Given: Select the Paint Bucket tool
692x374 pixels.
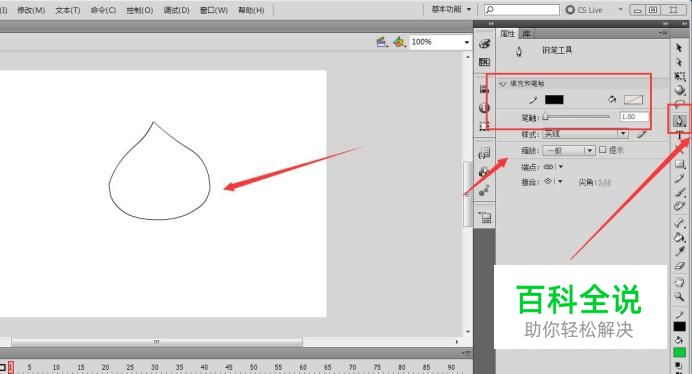Looking at the screenshot, I should click(x=680, y=237).
